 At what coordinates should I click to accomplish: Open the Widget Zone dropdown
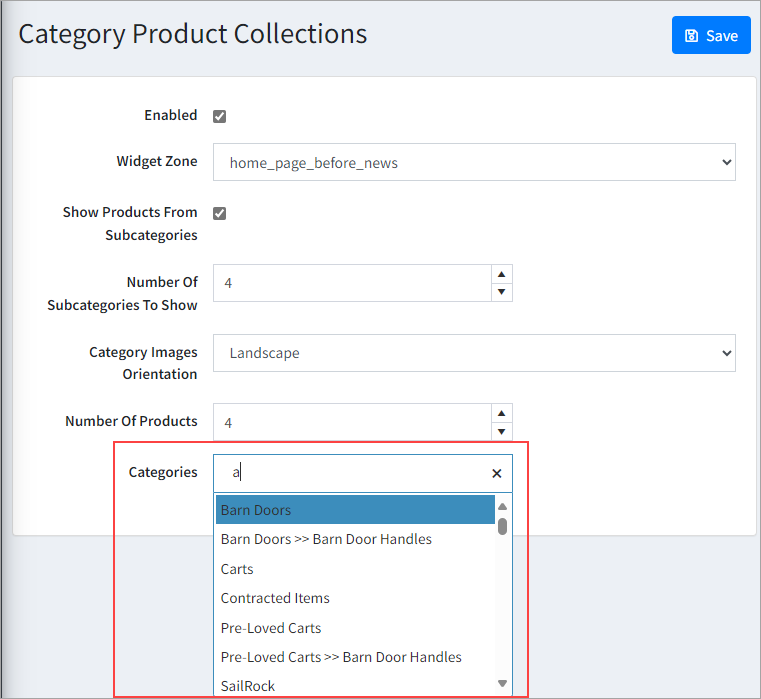point(474,162)
